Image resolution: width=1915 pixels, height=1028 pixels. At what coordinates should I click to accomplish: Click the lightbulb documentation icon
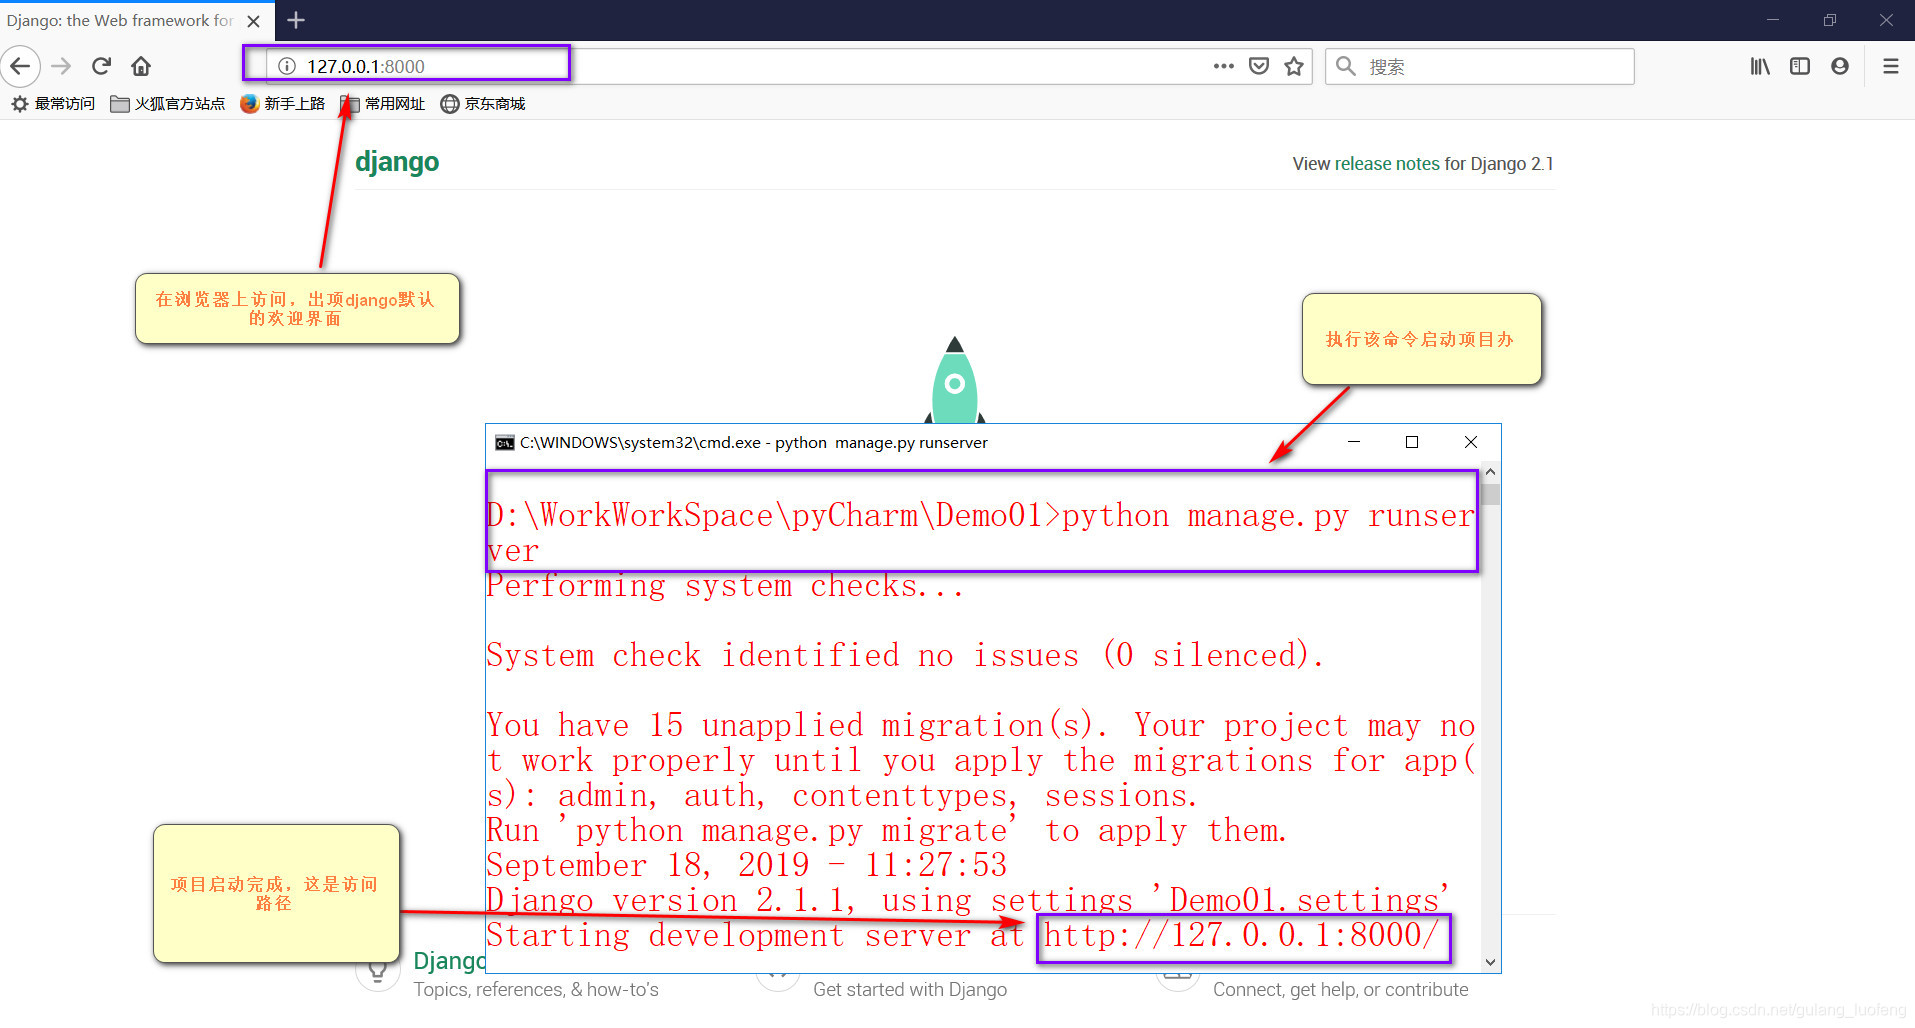[x=378, y=971]
